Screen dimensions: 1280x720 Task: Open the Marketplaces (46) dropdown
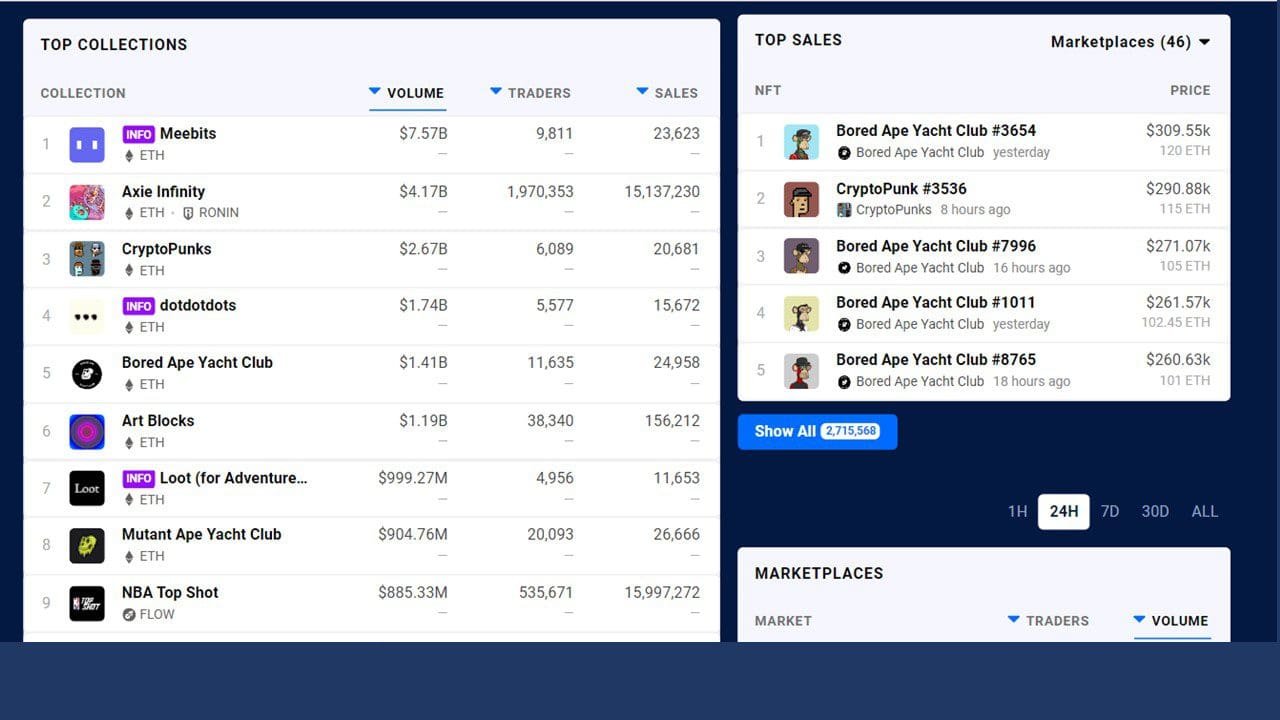click(1130, 42)
